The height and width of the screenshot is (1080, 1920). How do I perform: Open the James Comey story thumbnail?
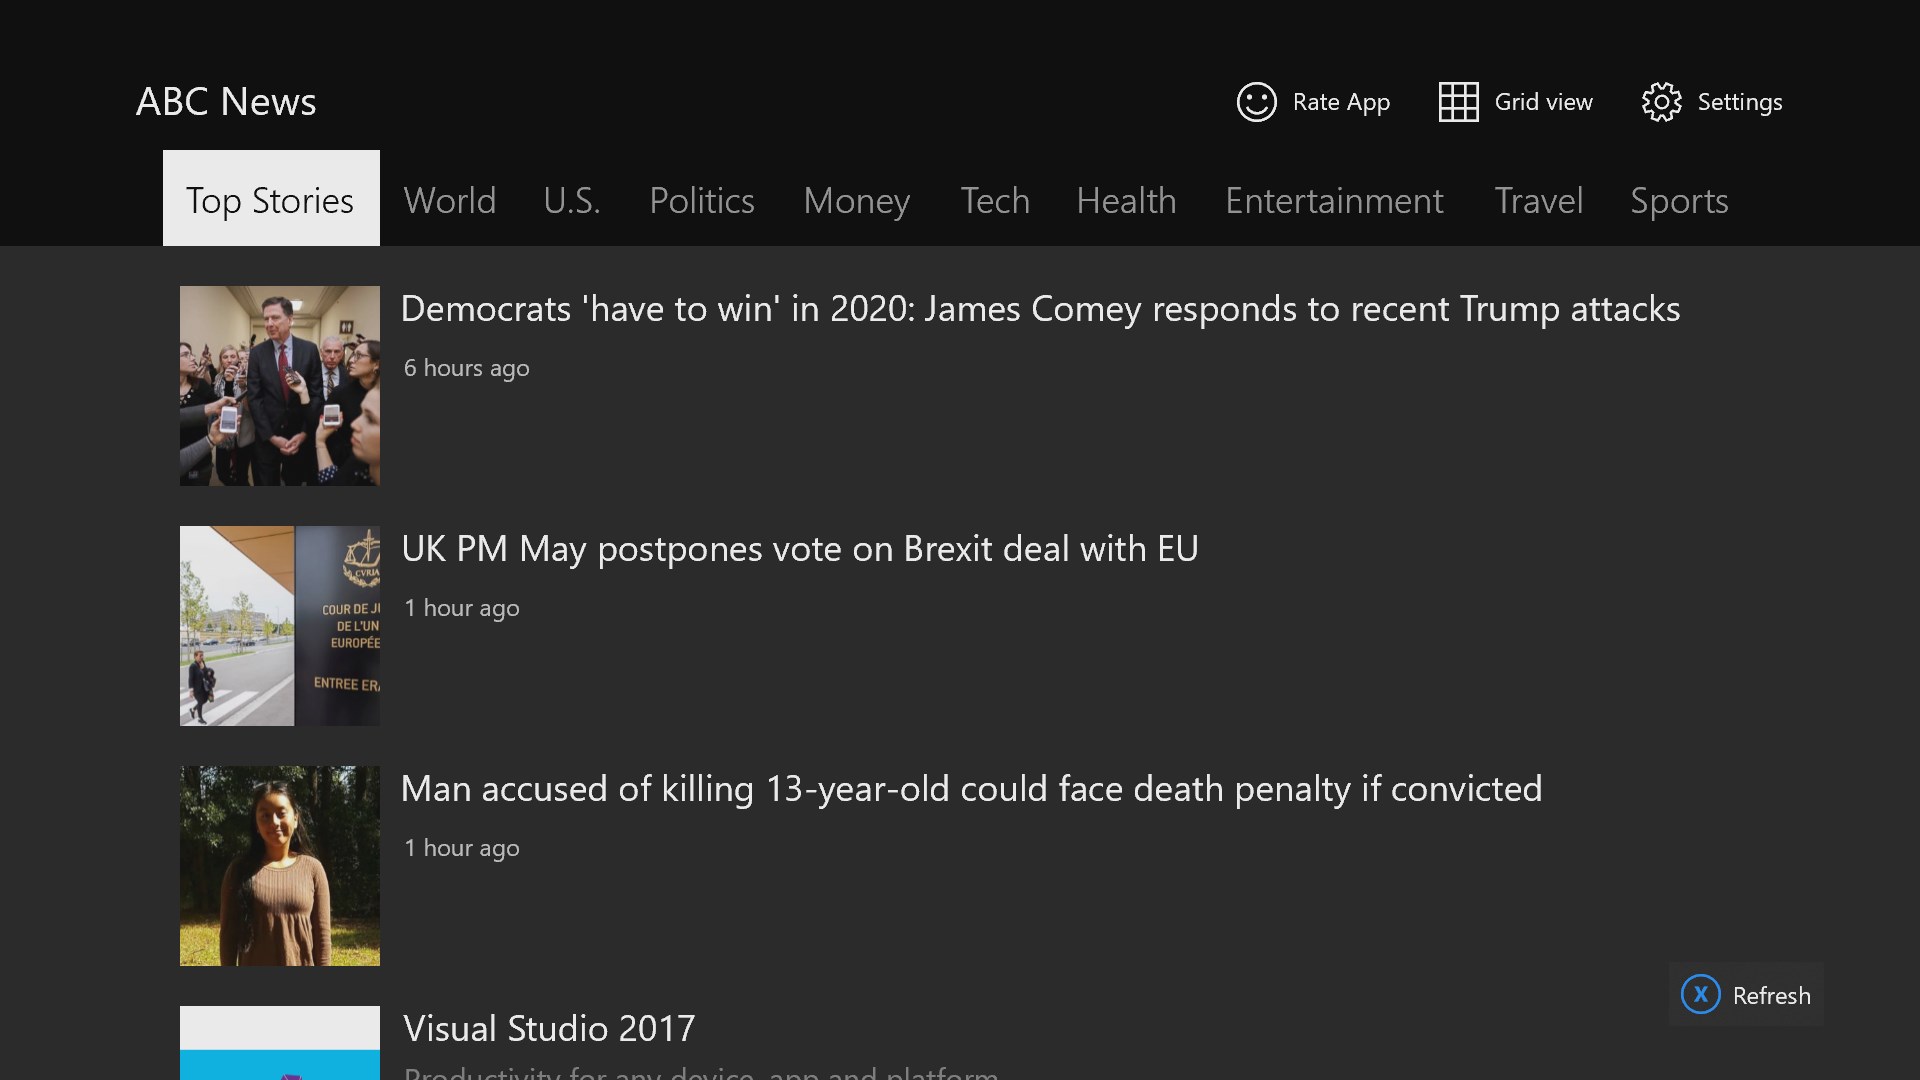click(x=280, y=386)
